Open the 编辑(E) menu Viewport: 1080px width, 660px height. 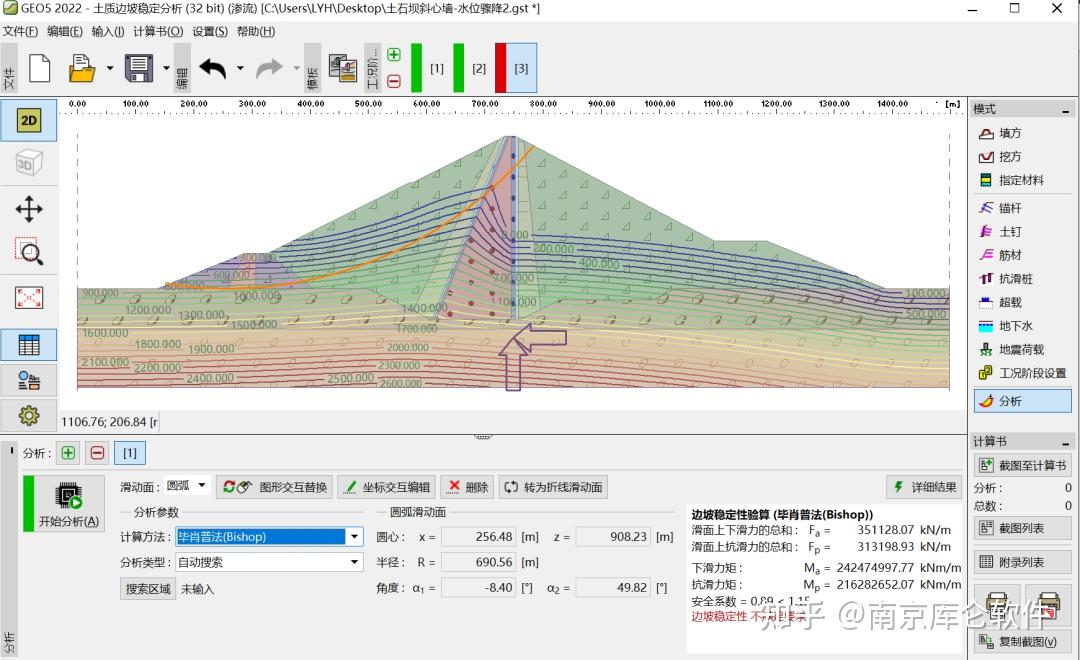click(x=65, y=31)
